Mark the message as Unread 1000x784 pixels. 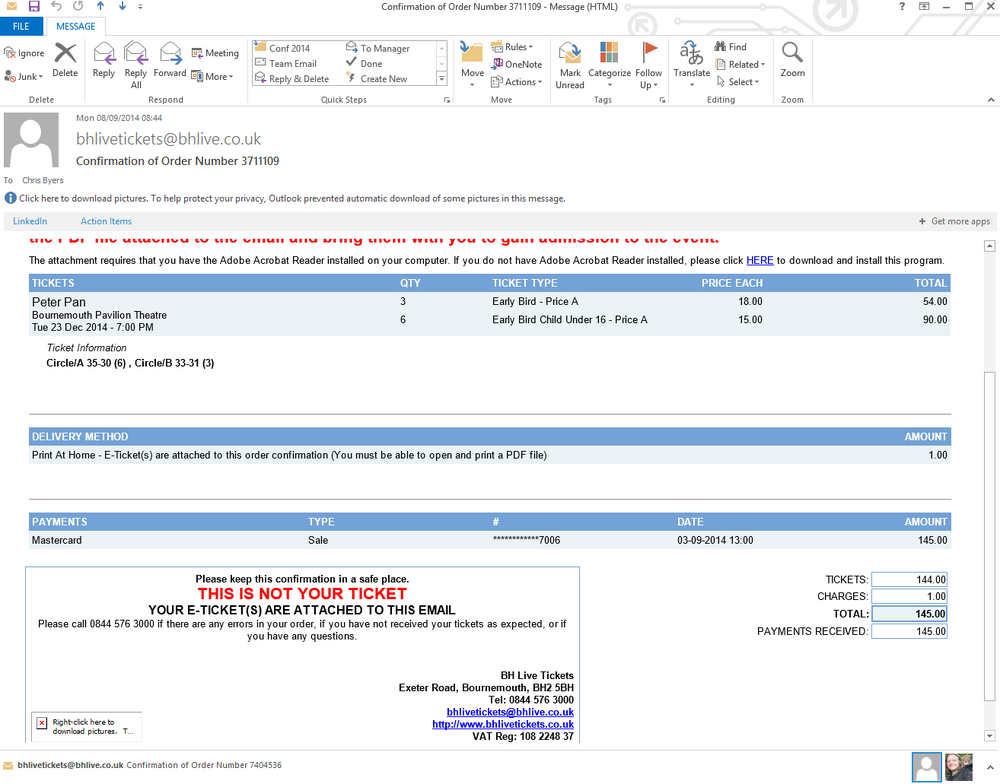[x=570, y=65]
